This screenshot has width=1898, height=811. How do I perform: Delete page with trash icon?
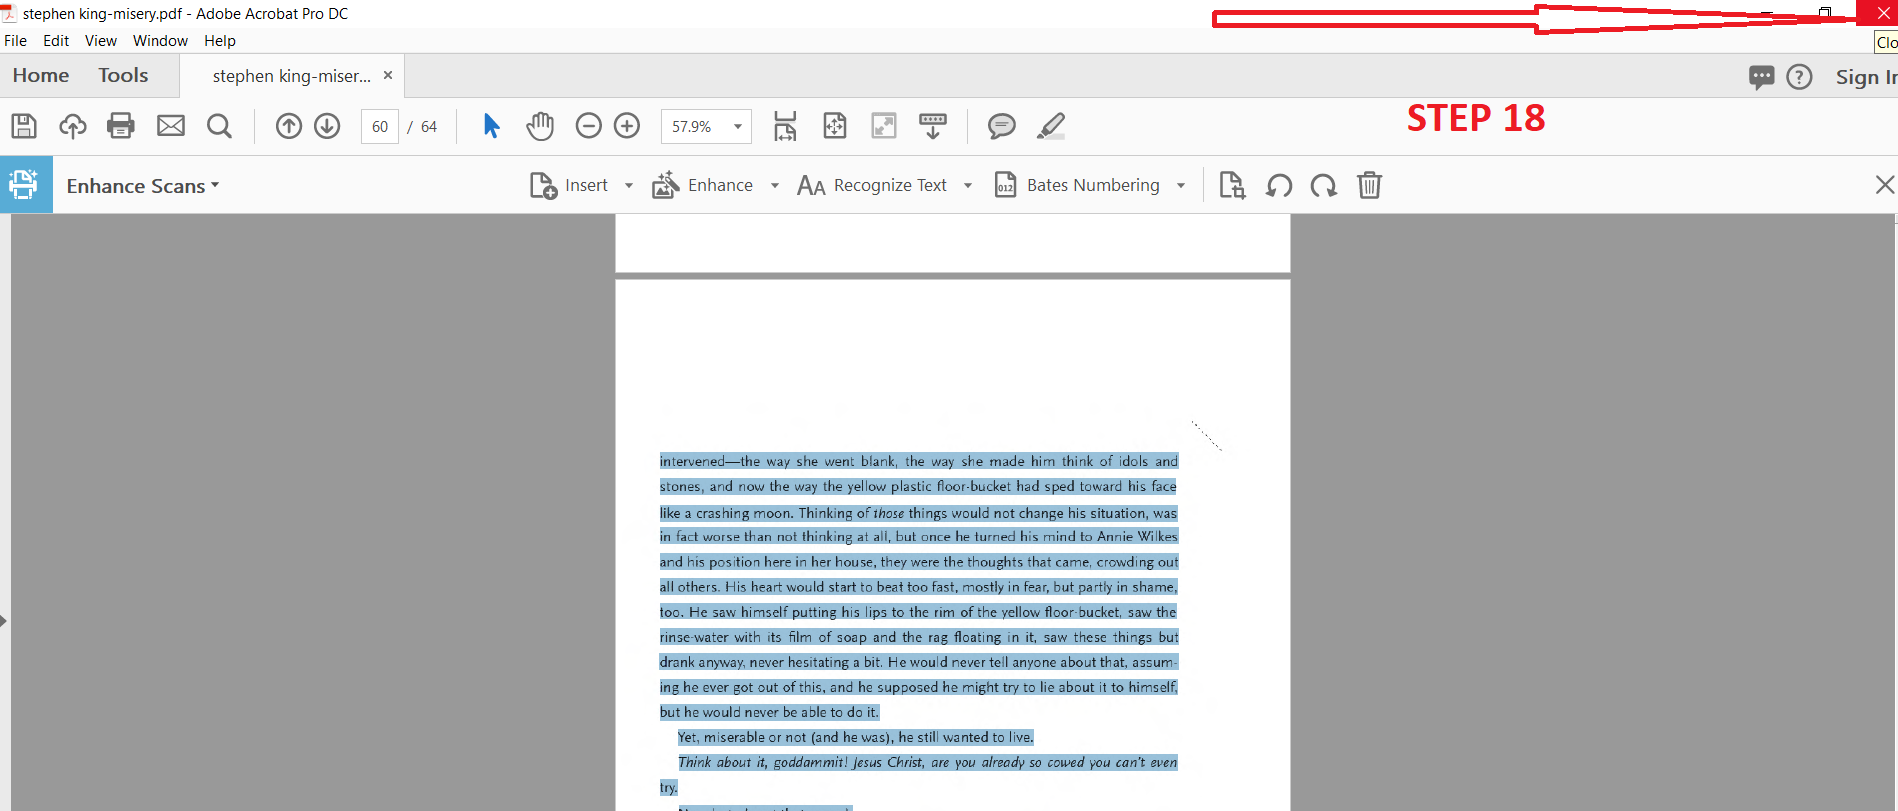(x=1369, y=185)
